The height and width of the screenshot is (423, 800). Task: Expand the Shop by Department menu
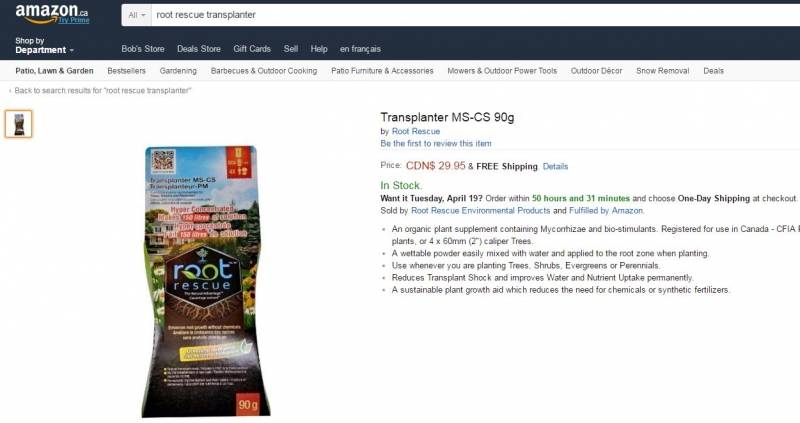(x=44, y=45)
